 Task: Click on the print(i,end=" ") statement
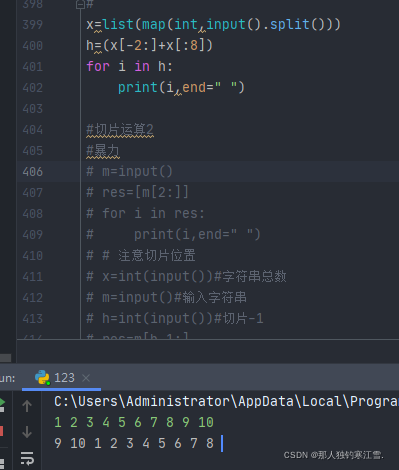point(181,88)
